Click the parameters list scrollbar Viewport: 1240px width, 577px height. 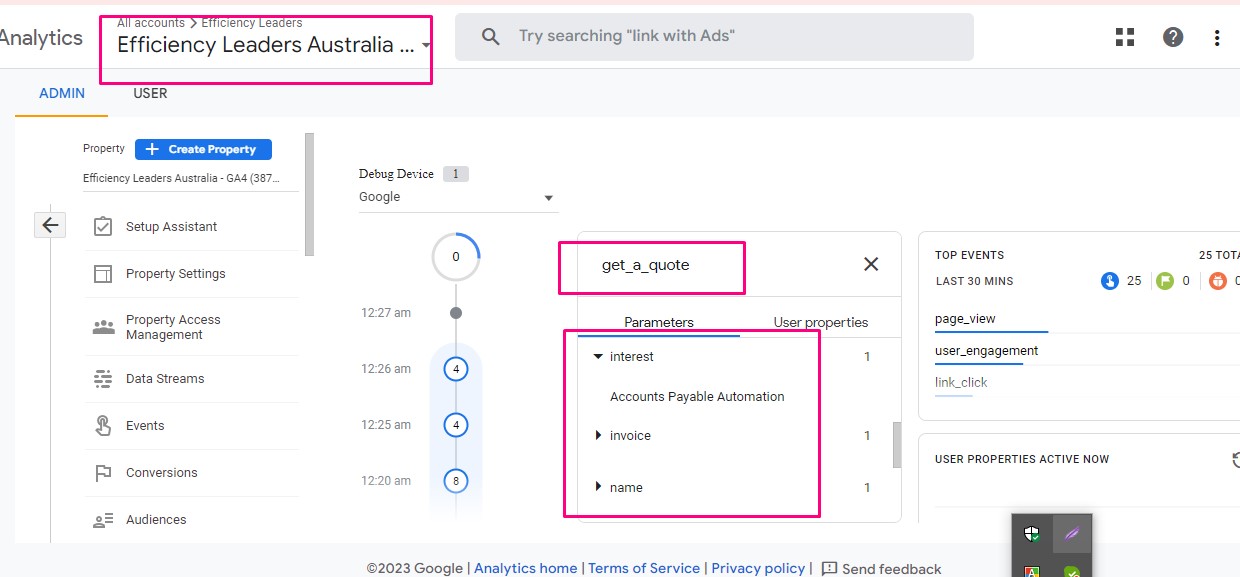click(x=897, y=445)
